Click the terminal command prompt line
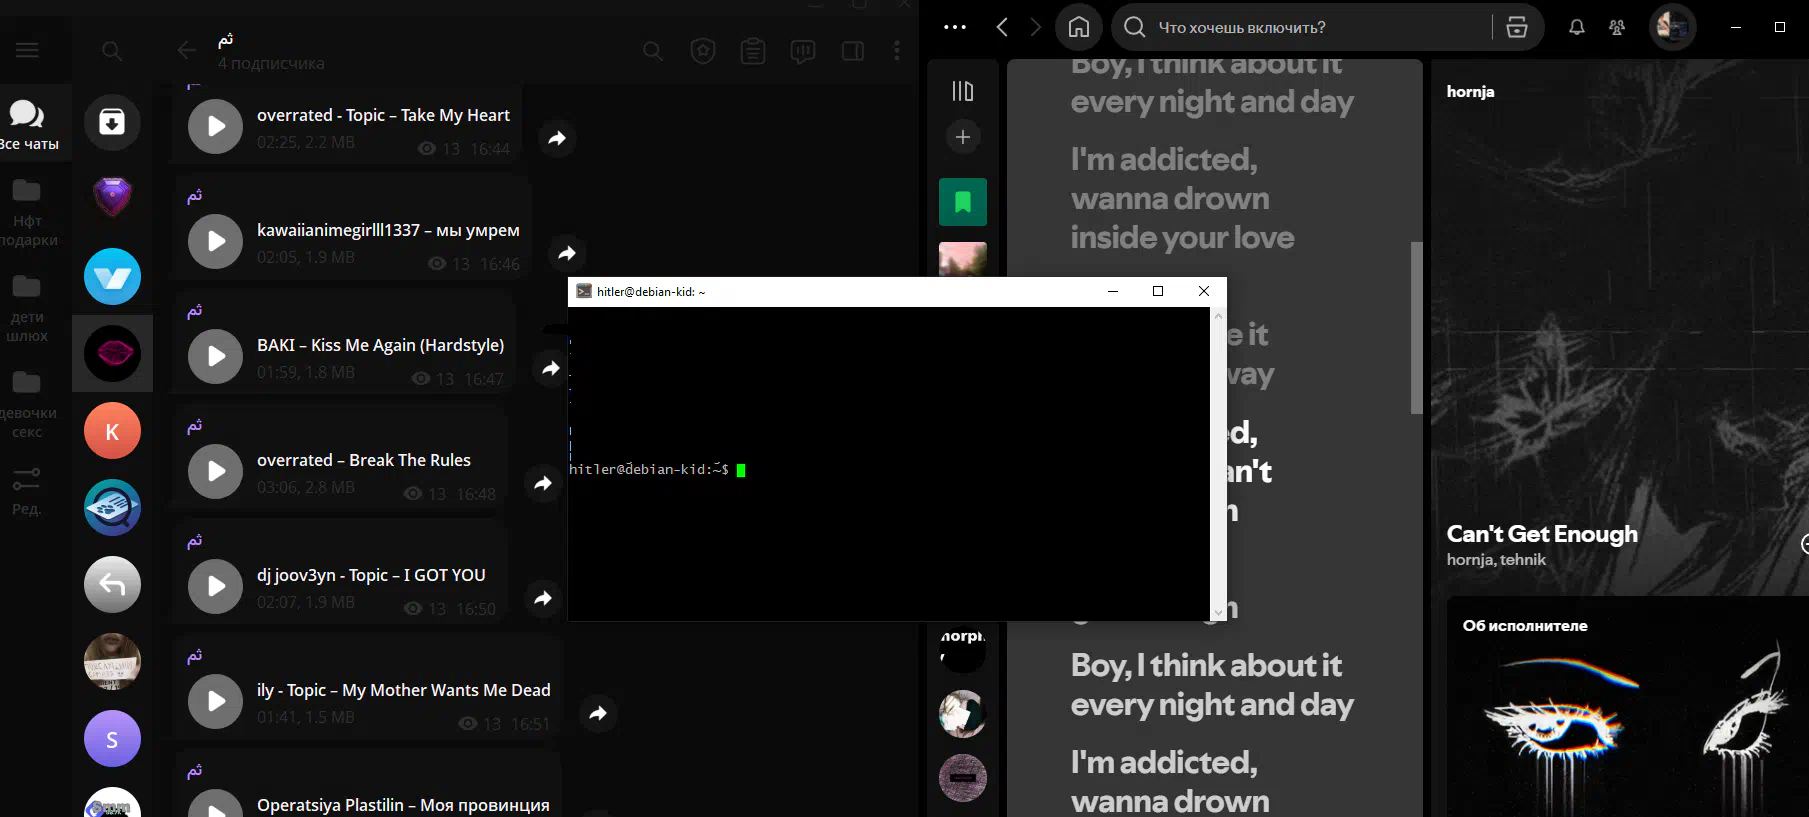This screenshot has width=1809, height=817. [x=657, y=469]
